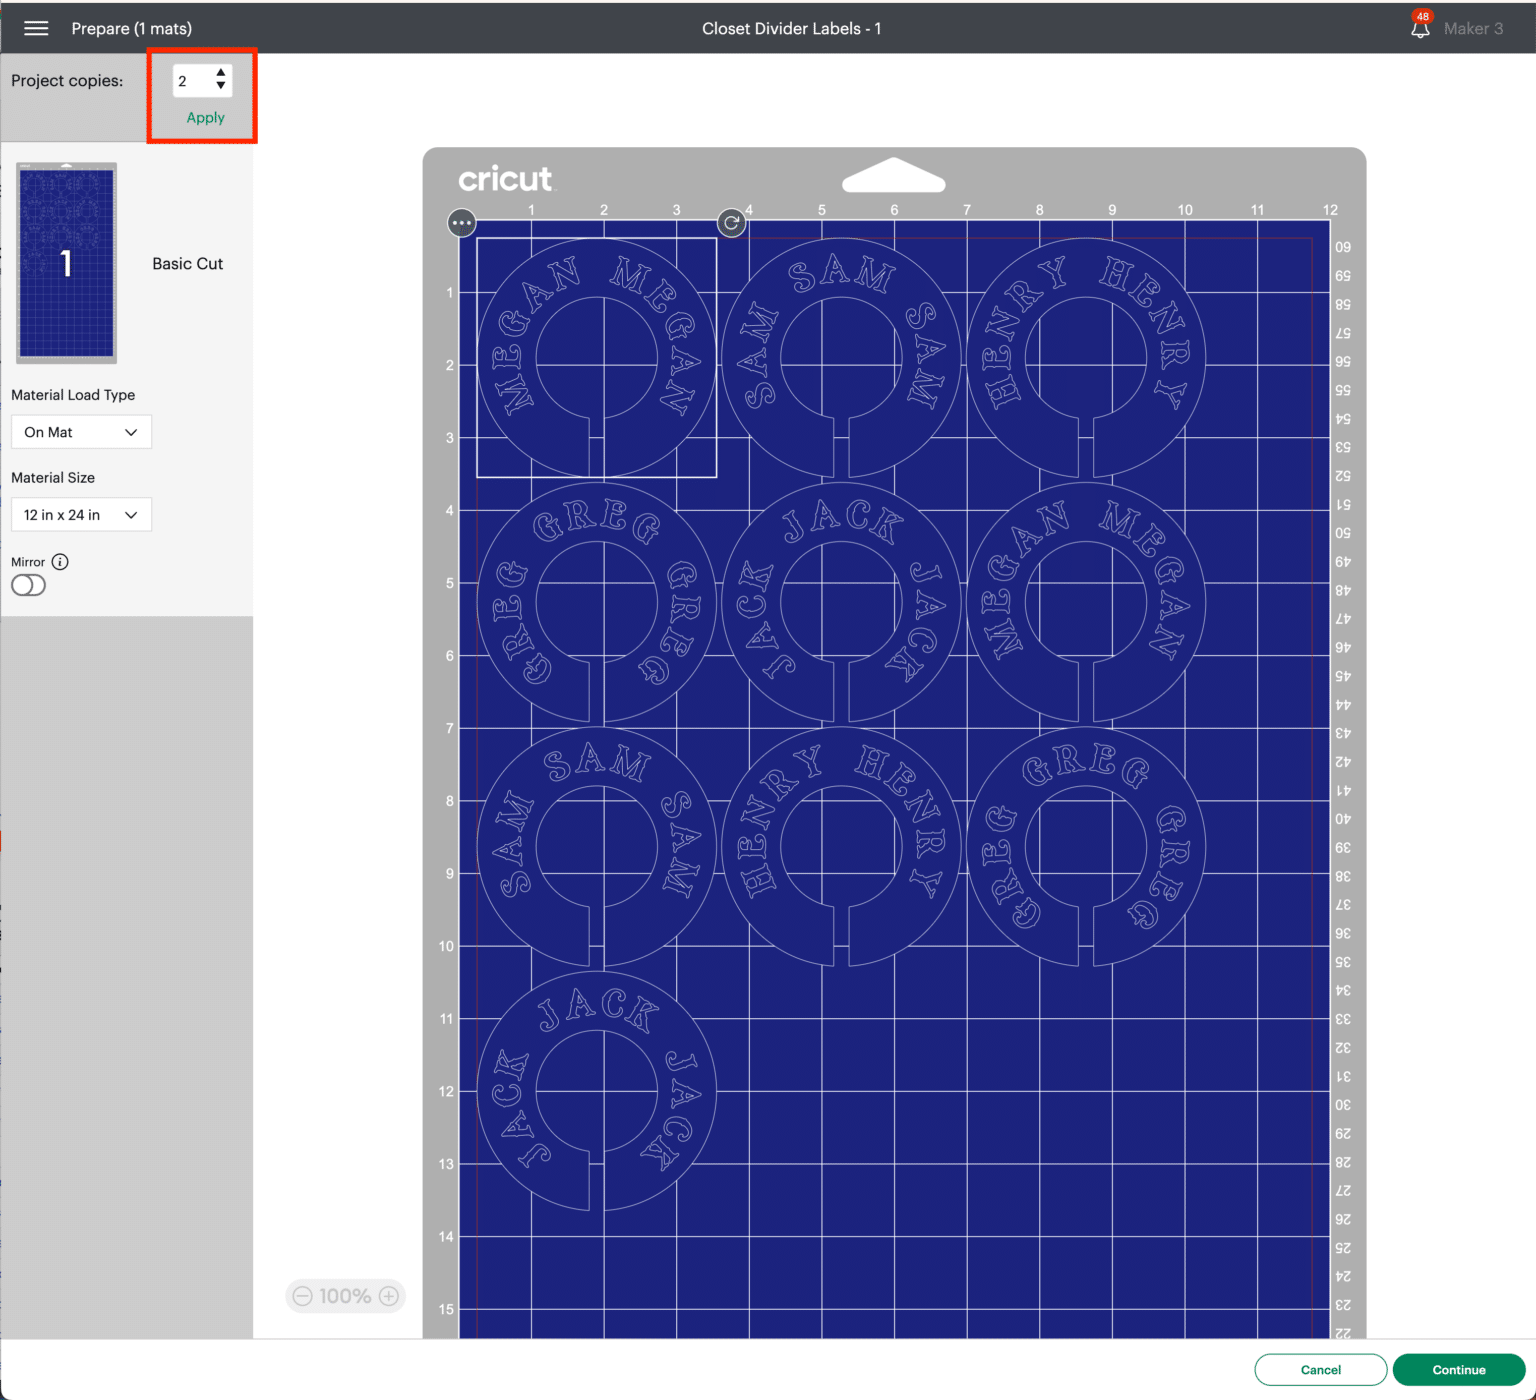Viewport: 1536px width, 1400px height.
Task: Zoom out with the minus icon
Action: (x=303, y=1296)
